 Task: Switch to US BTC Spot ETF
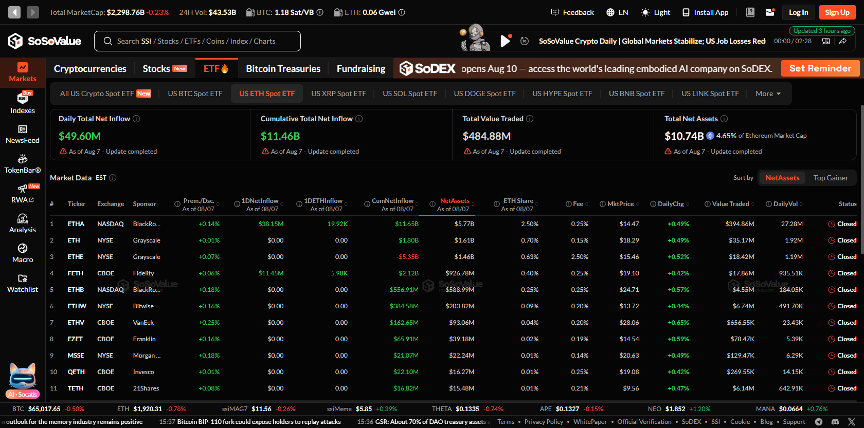(x=195, y=94)
